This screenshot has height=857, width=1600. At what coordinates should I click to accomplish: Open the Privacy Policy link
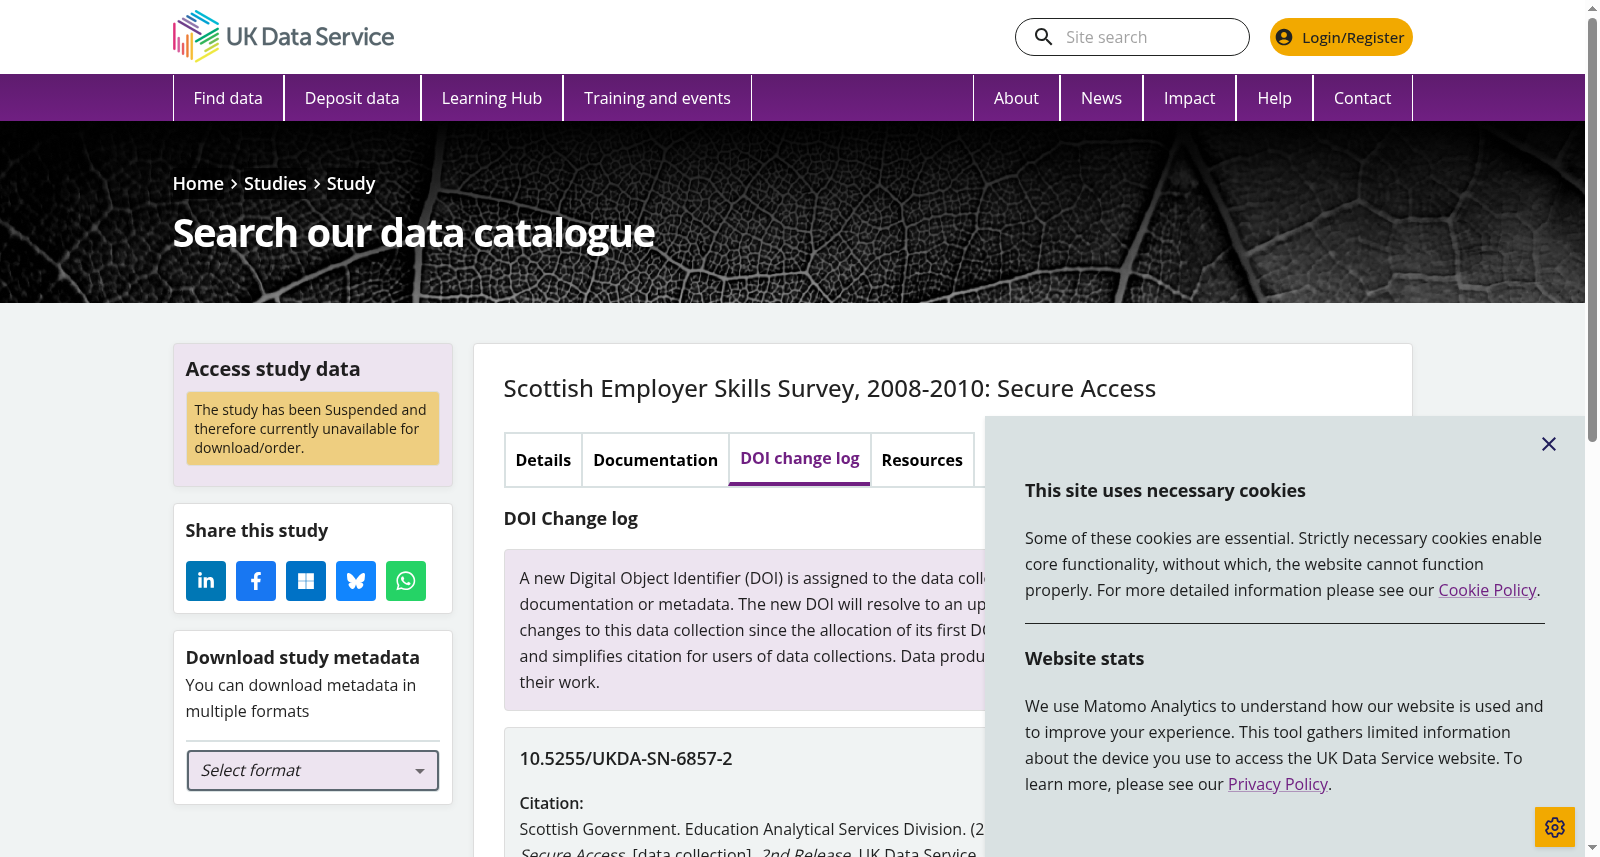[1278, 784]
